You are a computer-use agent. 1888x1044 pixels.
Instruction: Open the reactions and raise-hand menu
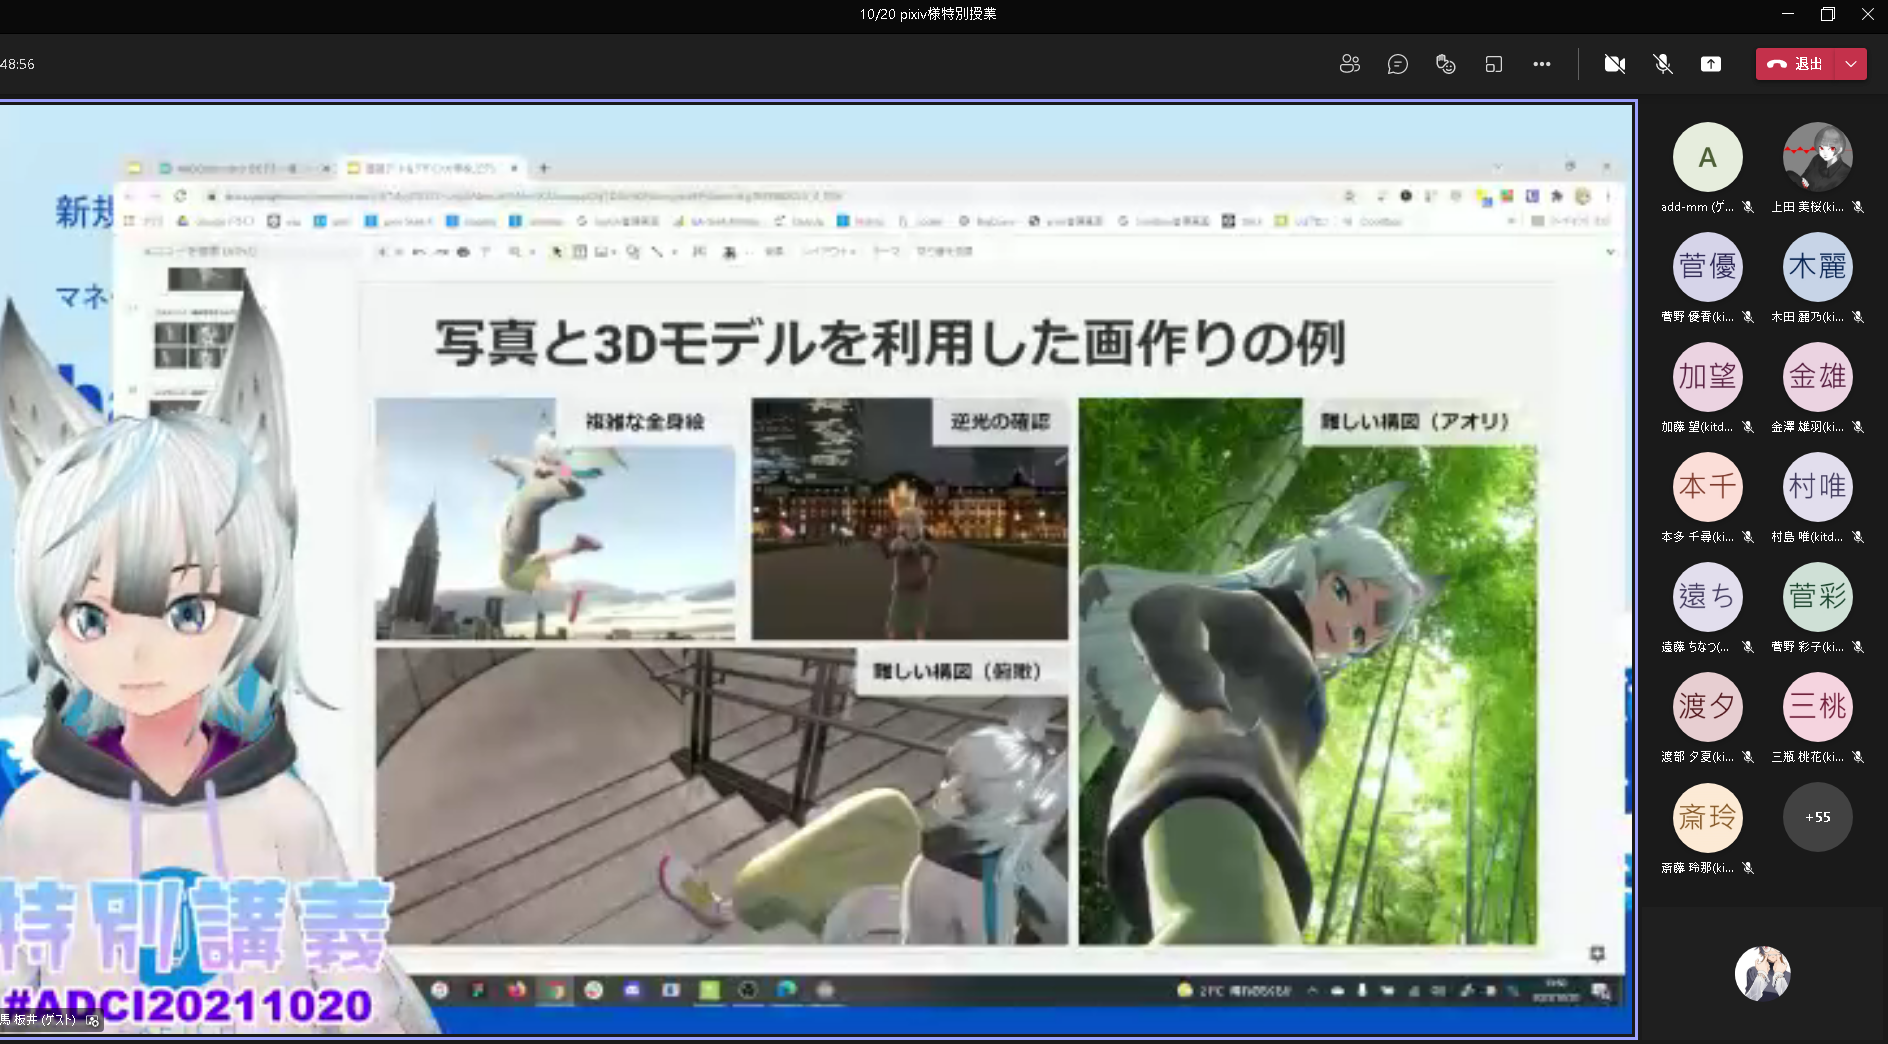click(1445, 64)
